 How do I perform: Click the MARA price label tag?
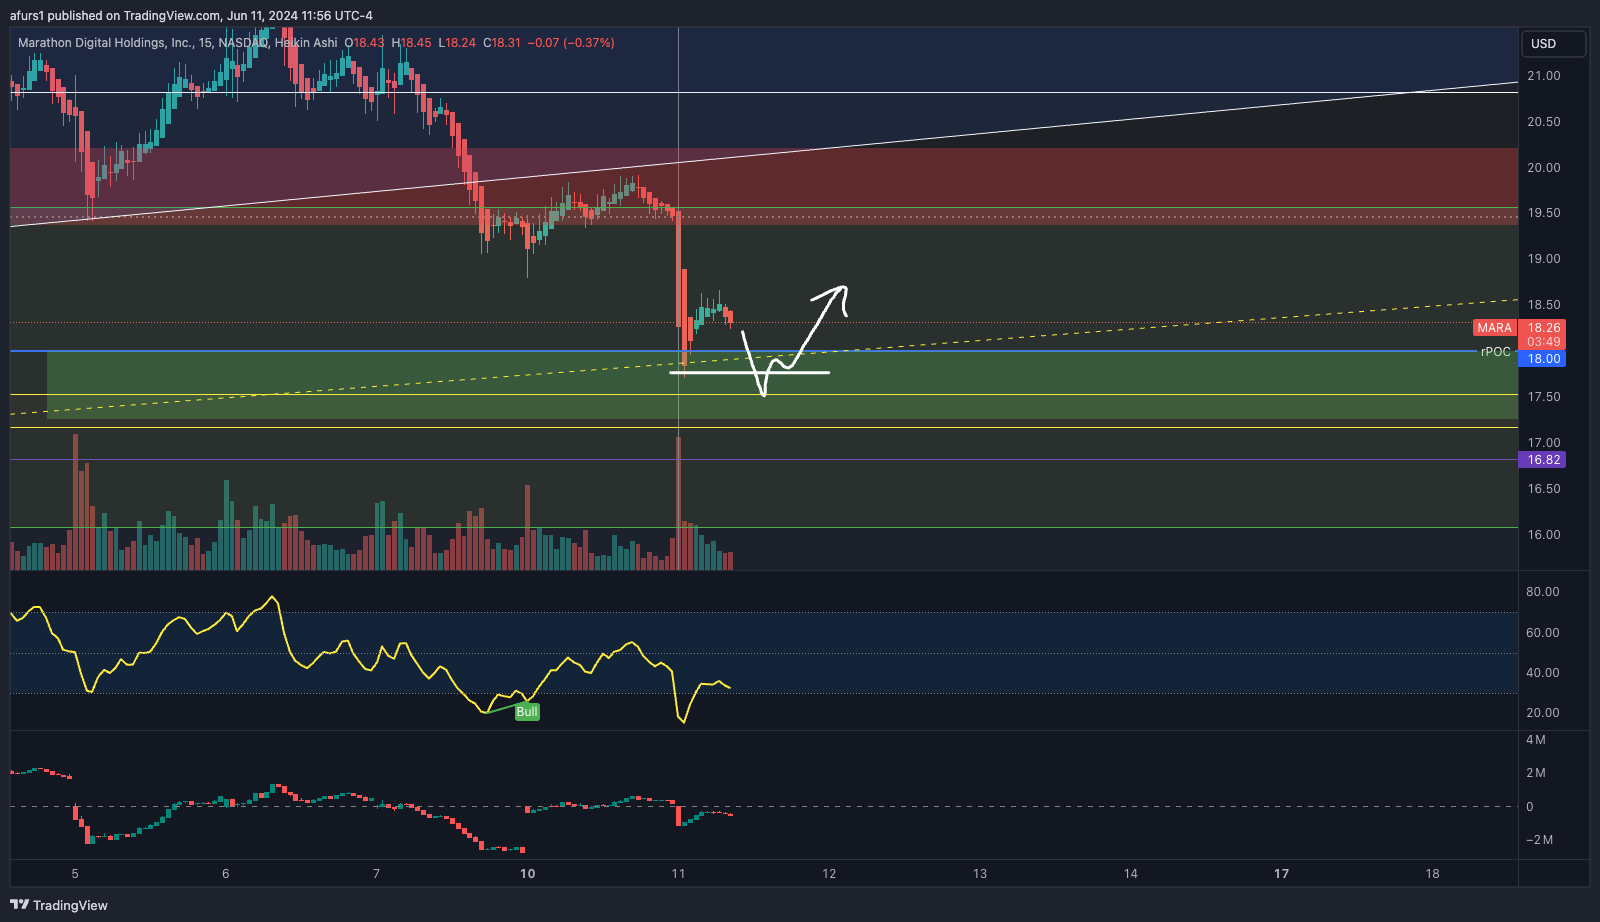(1495, 328)
